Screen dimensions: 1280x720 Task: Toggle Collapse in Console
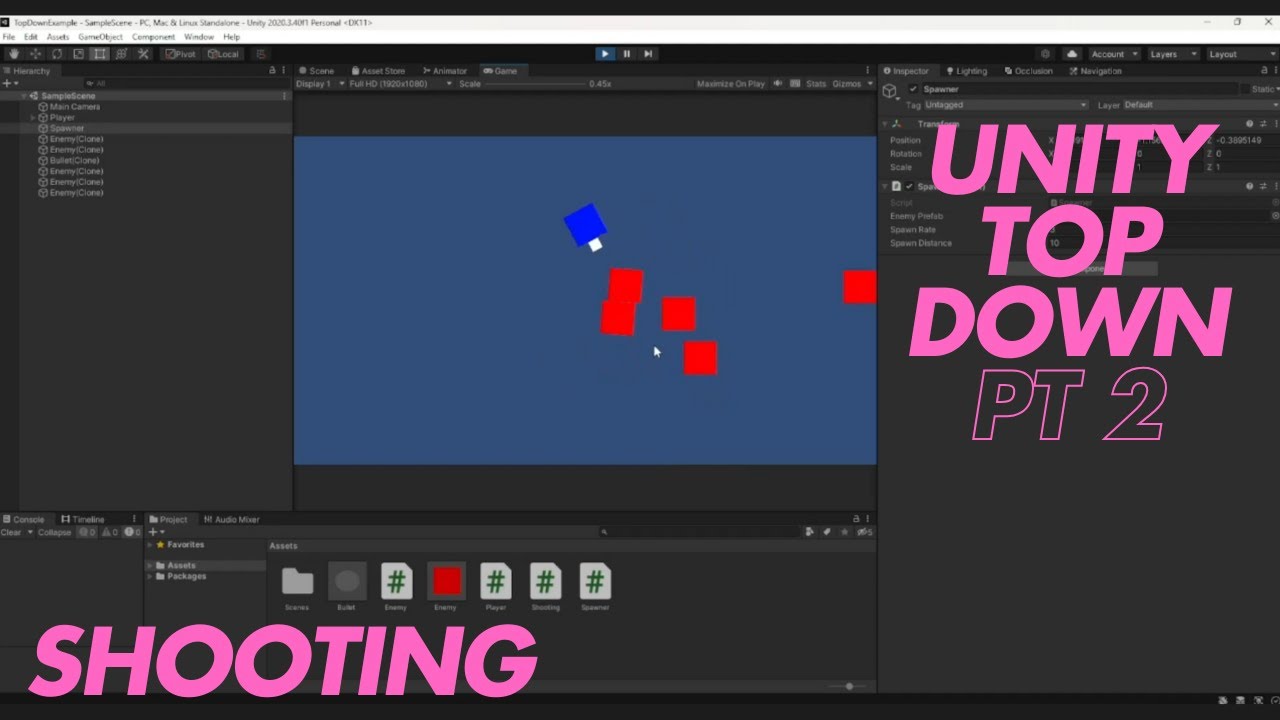click(54, 532)
